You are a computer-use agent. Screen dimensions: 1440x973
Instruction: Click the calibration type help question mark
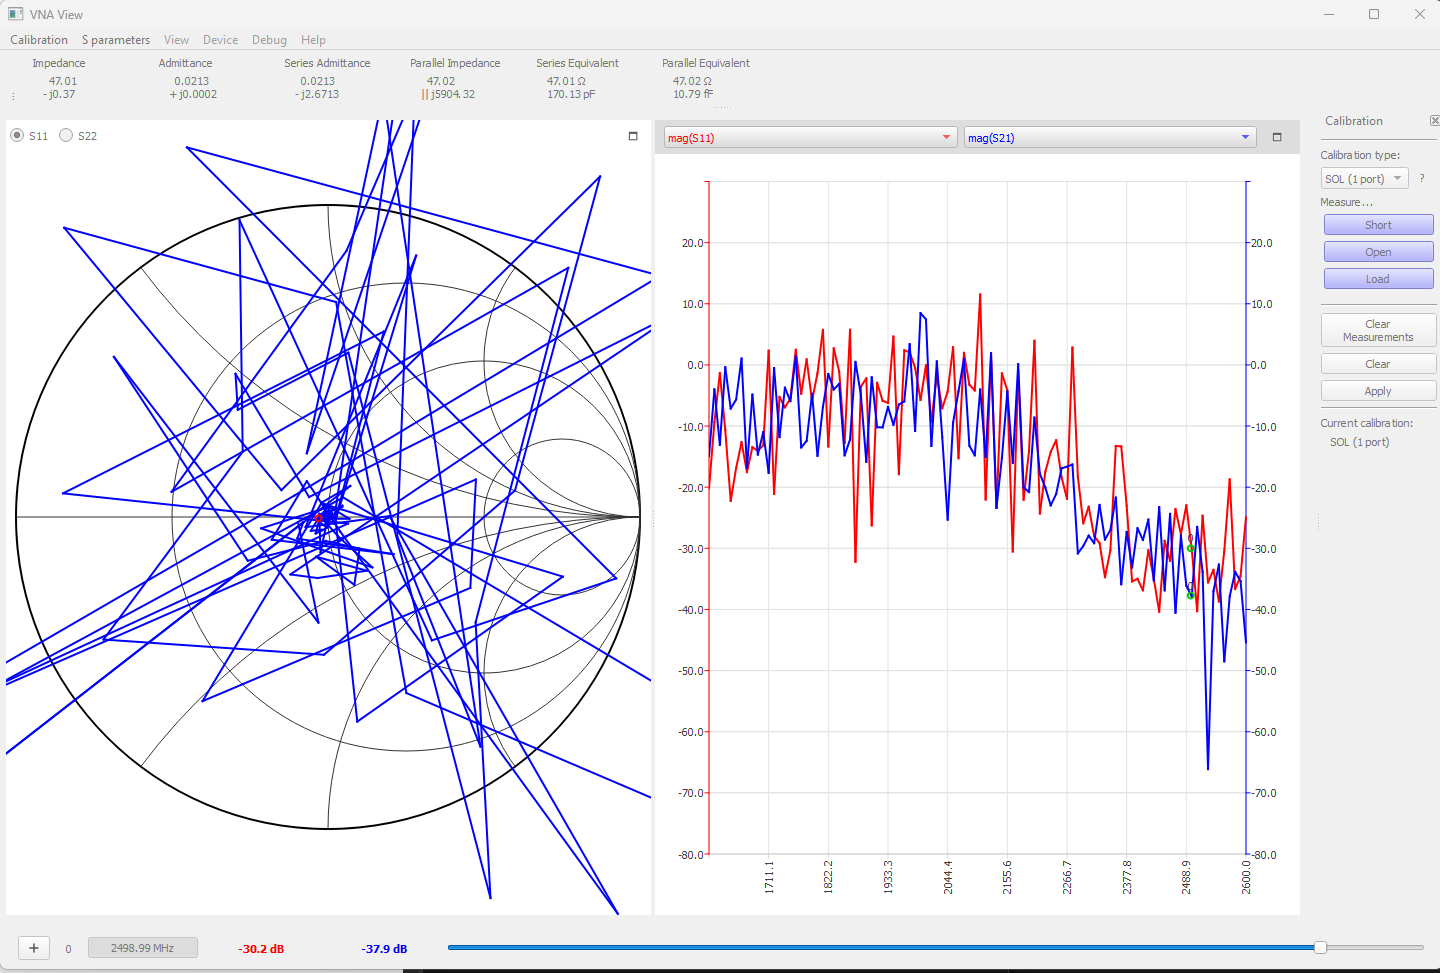1422,178
